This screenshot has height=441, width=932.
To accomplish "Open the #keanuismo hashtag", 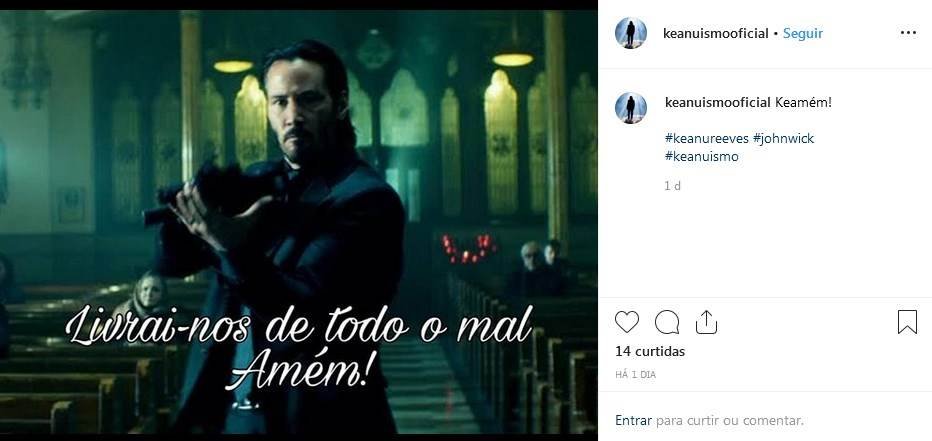I will click(702, 157).
